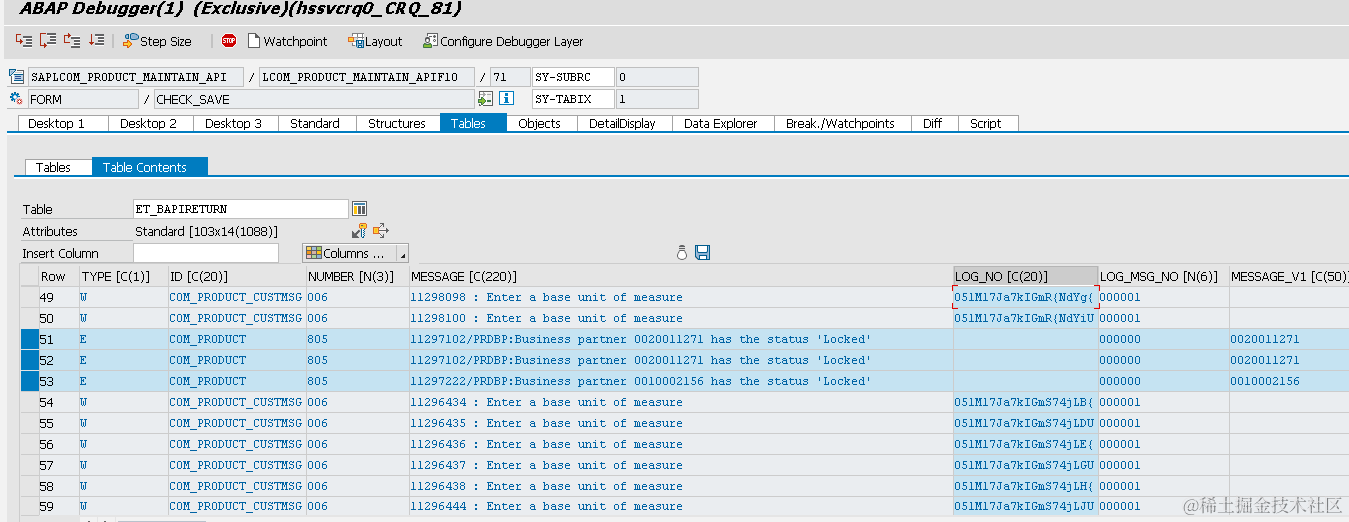Screen dimensions: 1349x522
Task: Click the SY-SUBRC value field showing 0
Action: click(x=656, y=77)
